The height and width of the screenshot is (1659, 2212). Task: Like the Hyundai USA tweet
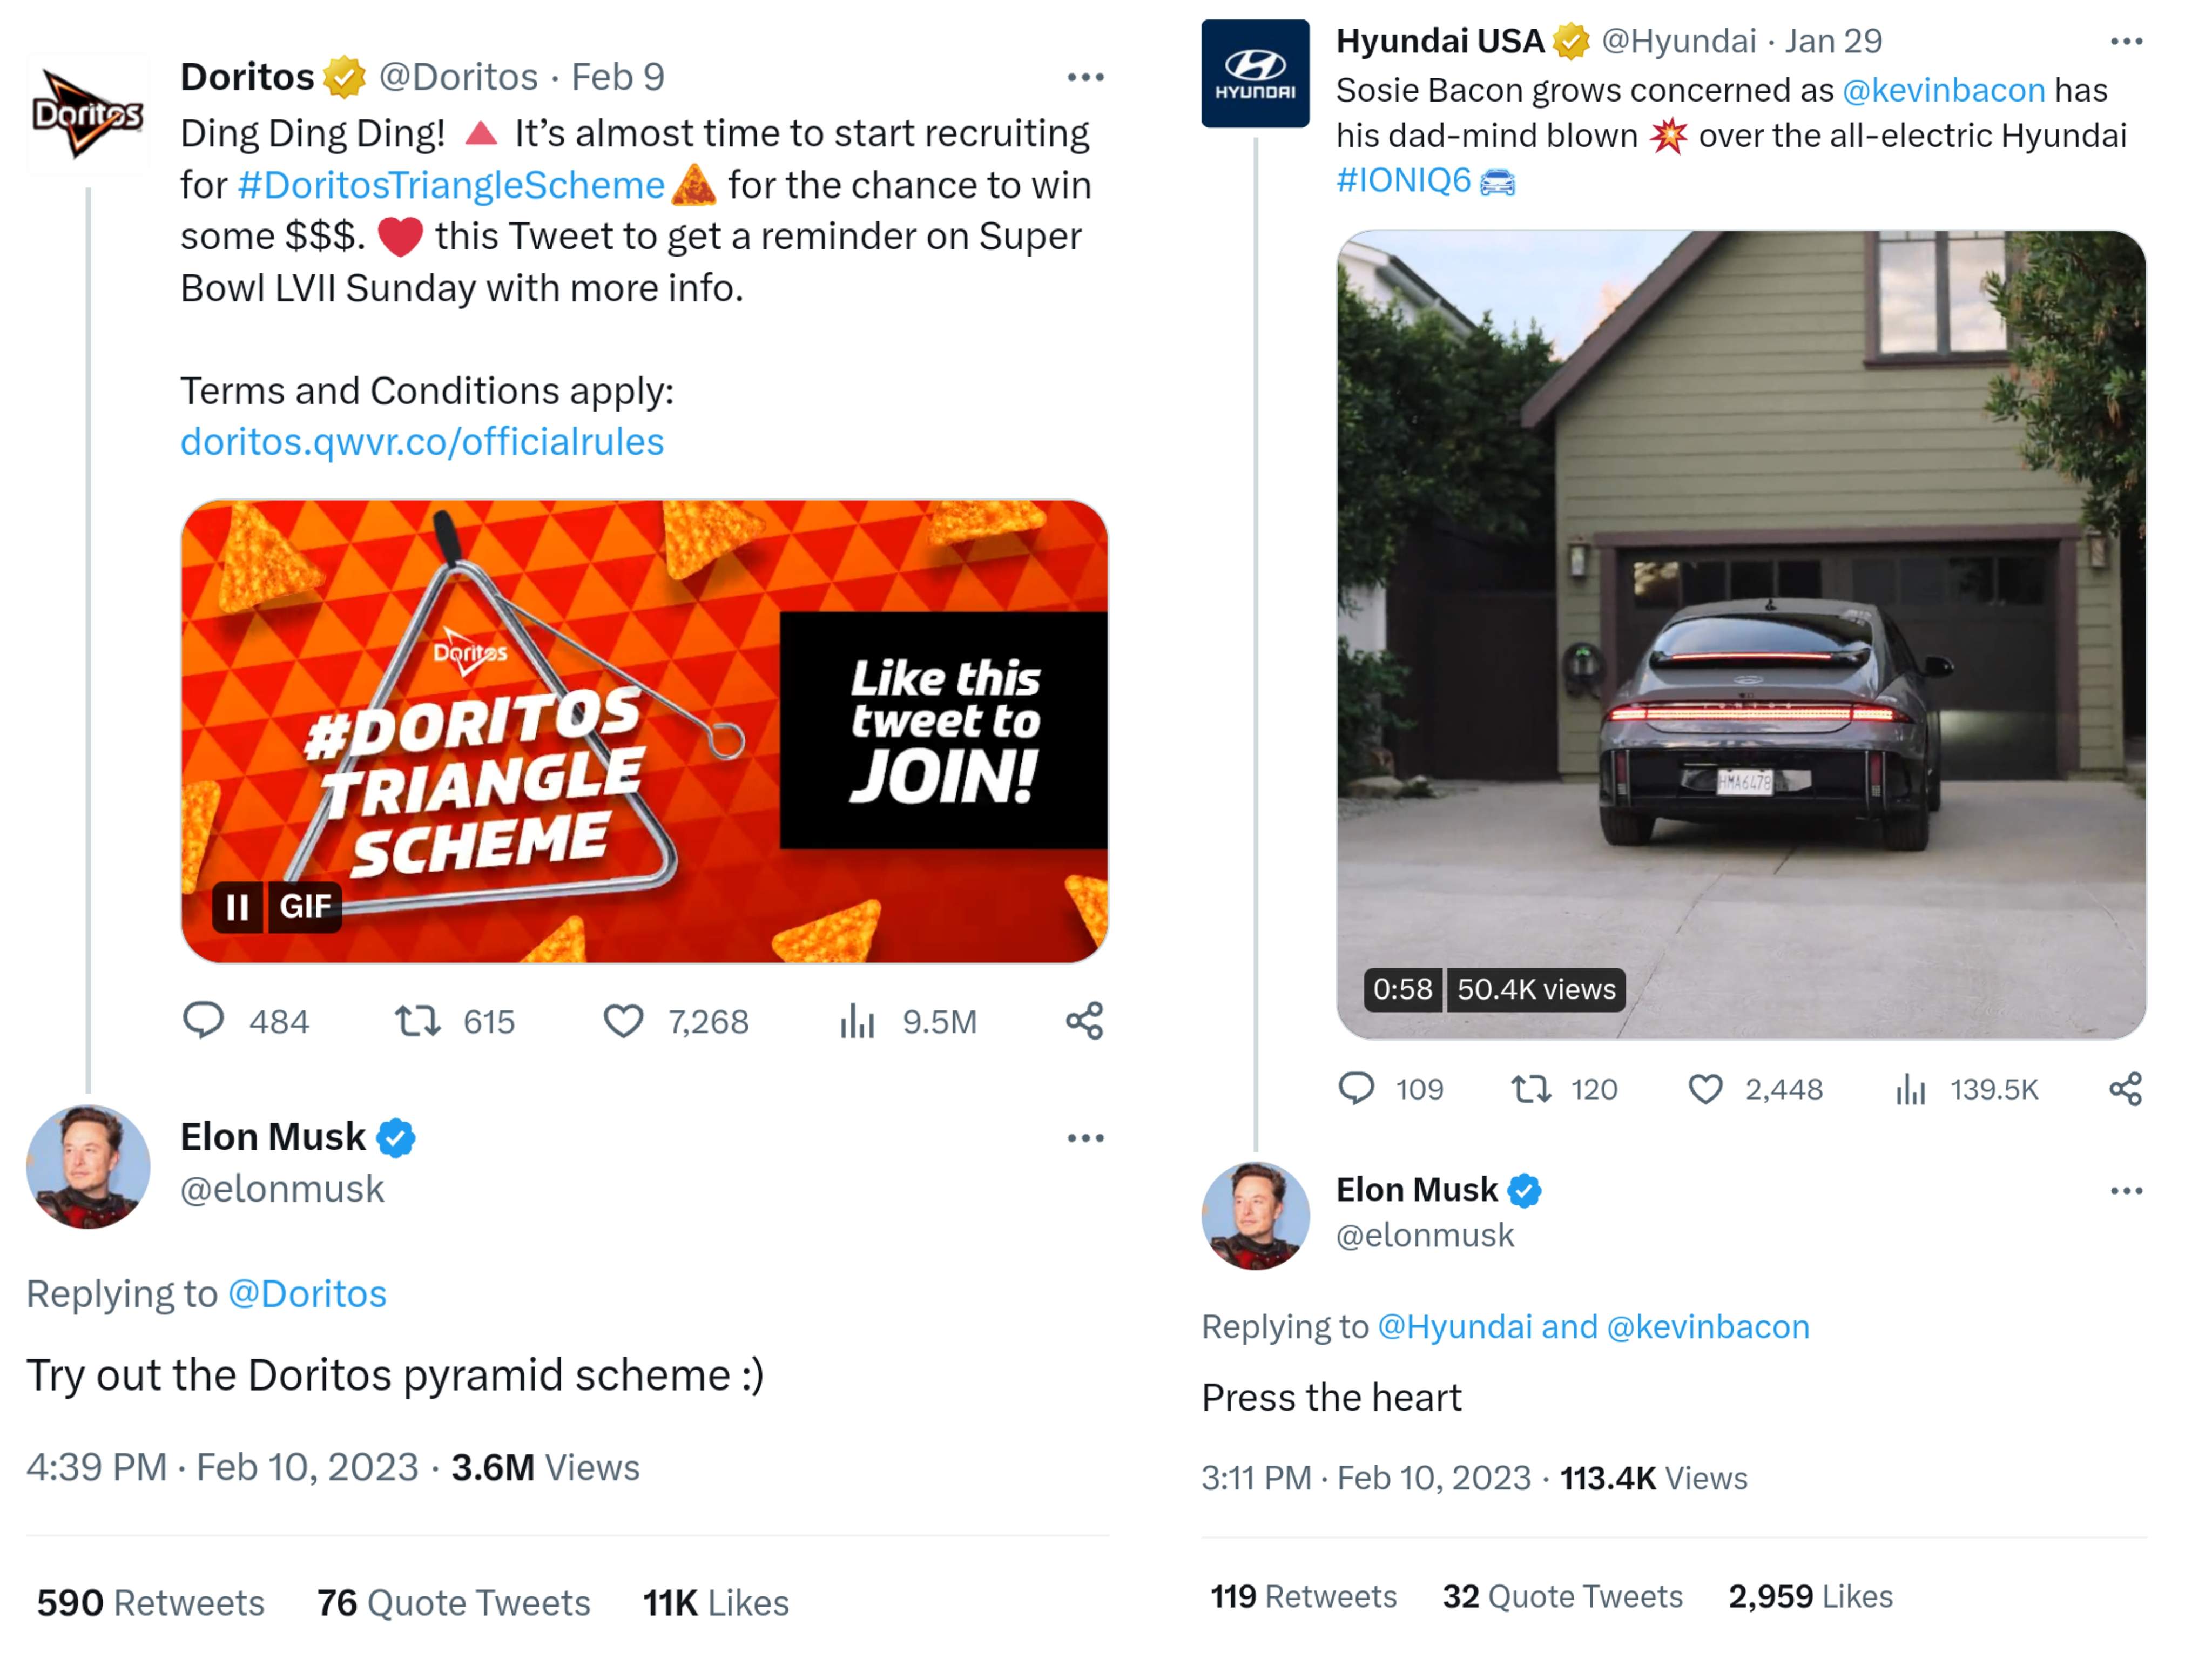pos(1705,1088)
